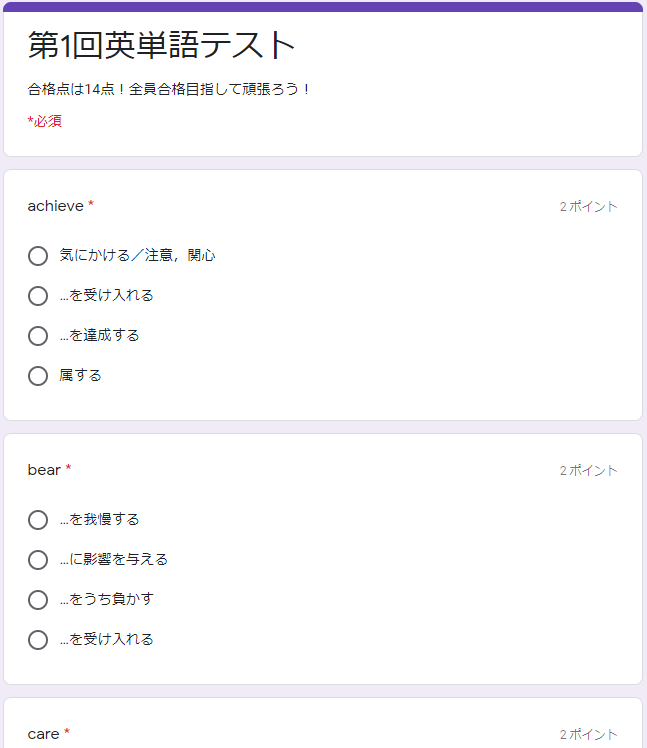The height and width of the screenshot is (748, 647).
Task: Click the text label 属する
Action: click(x=80, y=375)
